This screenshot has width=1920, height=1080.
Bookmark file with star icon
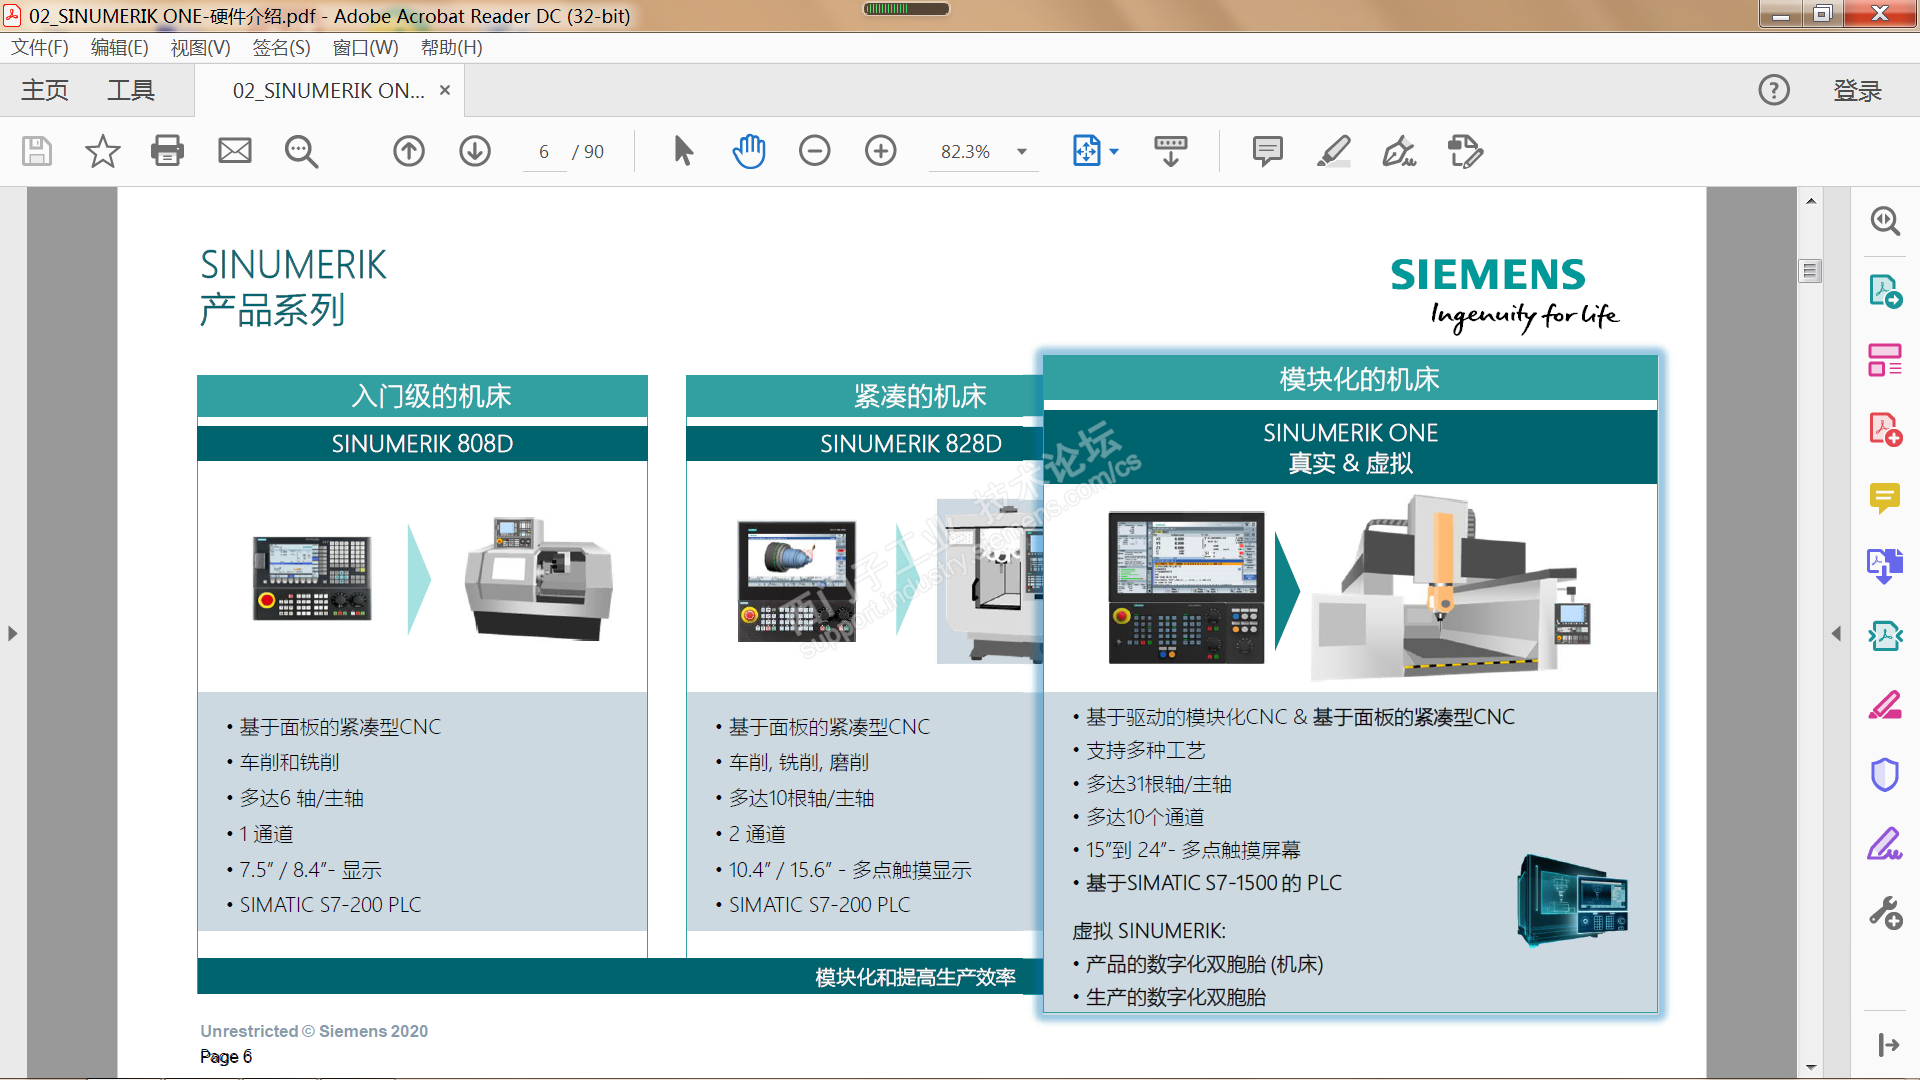point(102,151)
